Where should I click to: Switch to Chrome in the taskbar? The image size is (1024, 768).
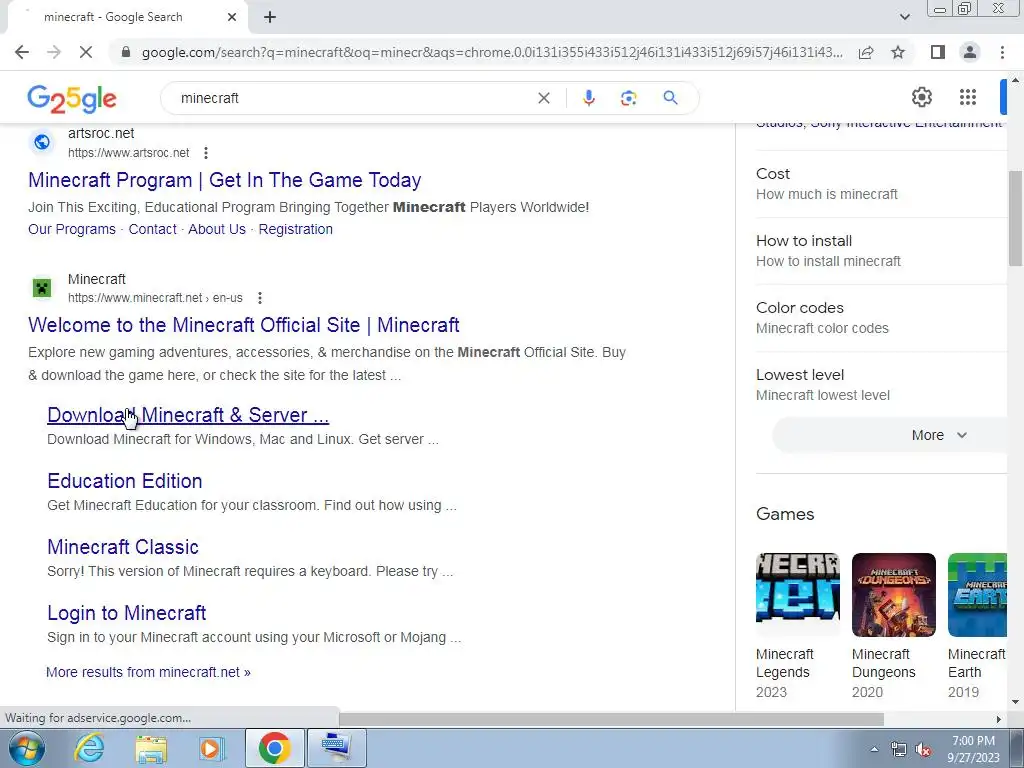274,748
